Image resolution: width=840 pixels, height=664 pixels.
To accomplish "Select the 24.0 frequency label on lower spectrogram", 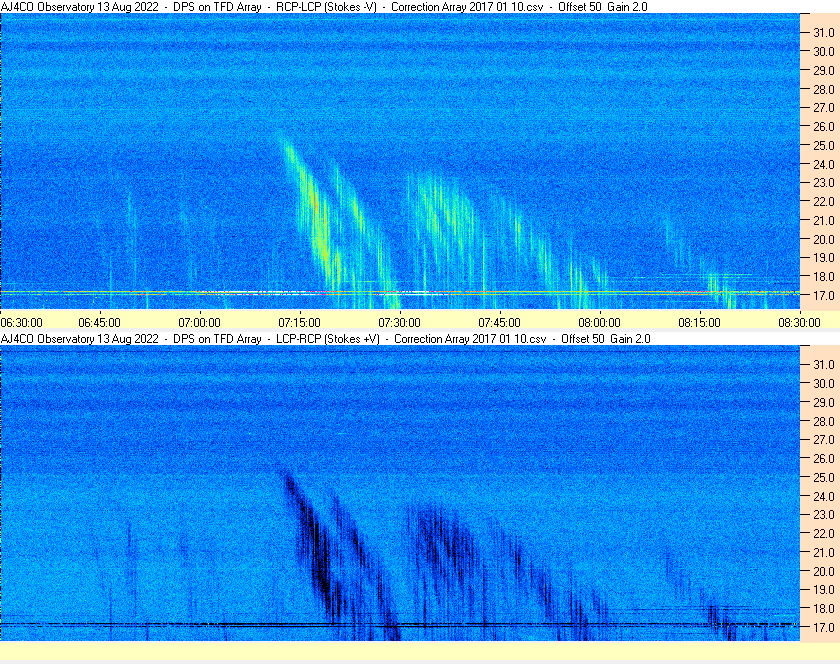I will click(x=824, y=496).
